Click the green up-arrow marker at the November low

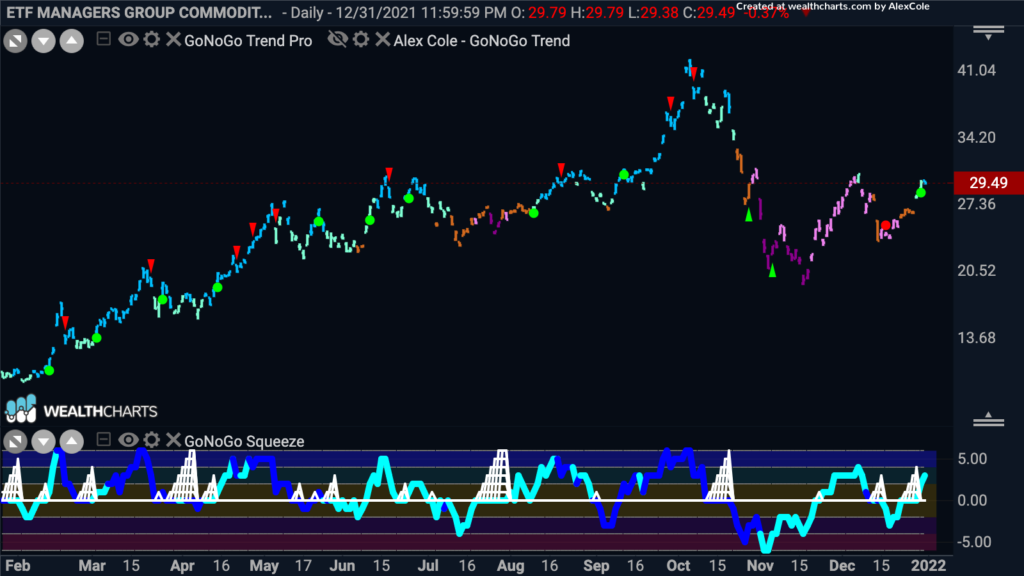click(x=772, y=270)
